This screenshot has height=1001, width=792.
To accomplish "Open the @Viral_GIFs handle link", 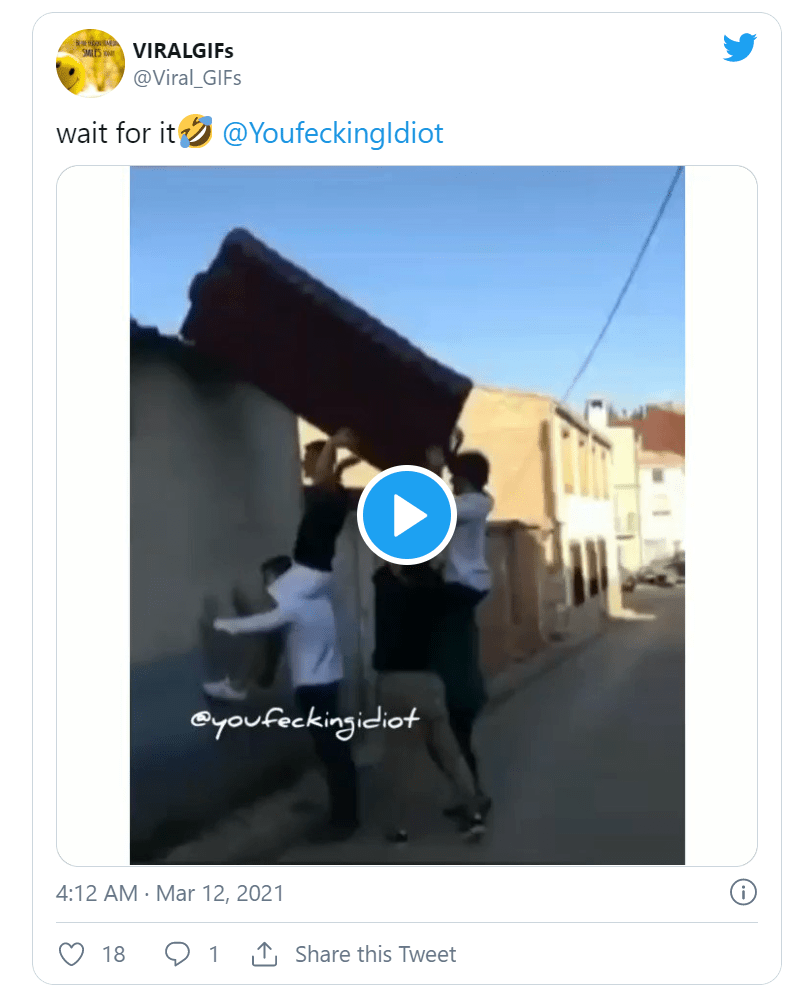I will (187, 77).
